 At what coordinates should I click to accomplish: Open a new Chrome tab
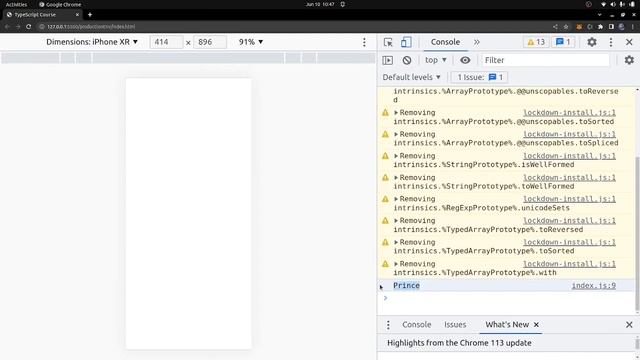point(90,15)
